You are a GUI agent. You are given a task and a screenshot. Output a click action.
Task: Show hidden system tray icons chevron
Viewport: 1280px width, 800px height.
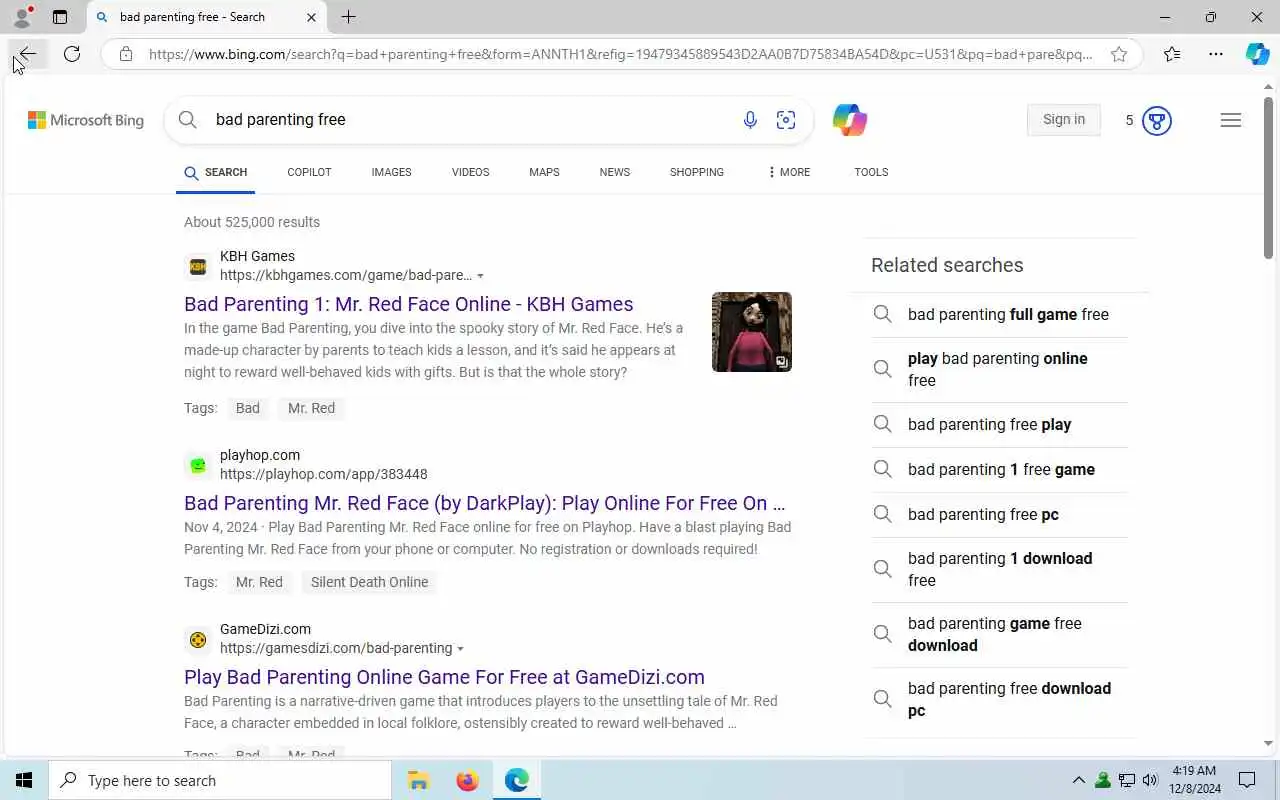click(x=1078, y=780)
